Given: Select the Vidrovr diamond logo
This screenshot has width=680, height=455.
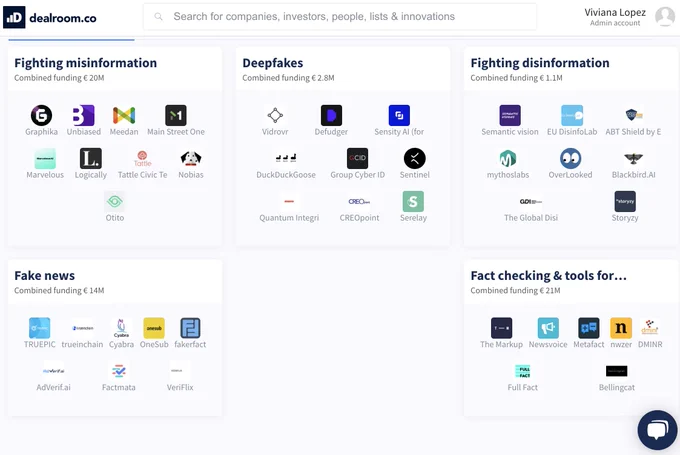Looking at the screenshot, I should pos(275,115).
